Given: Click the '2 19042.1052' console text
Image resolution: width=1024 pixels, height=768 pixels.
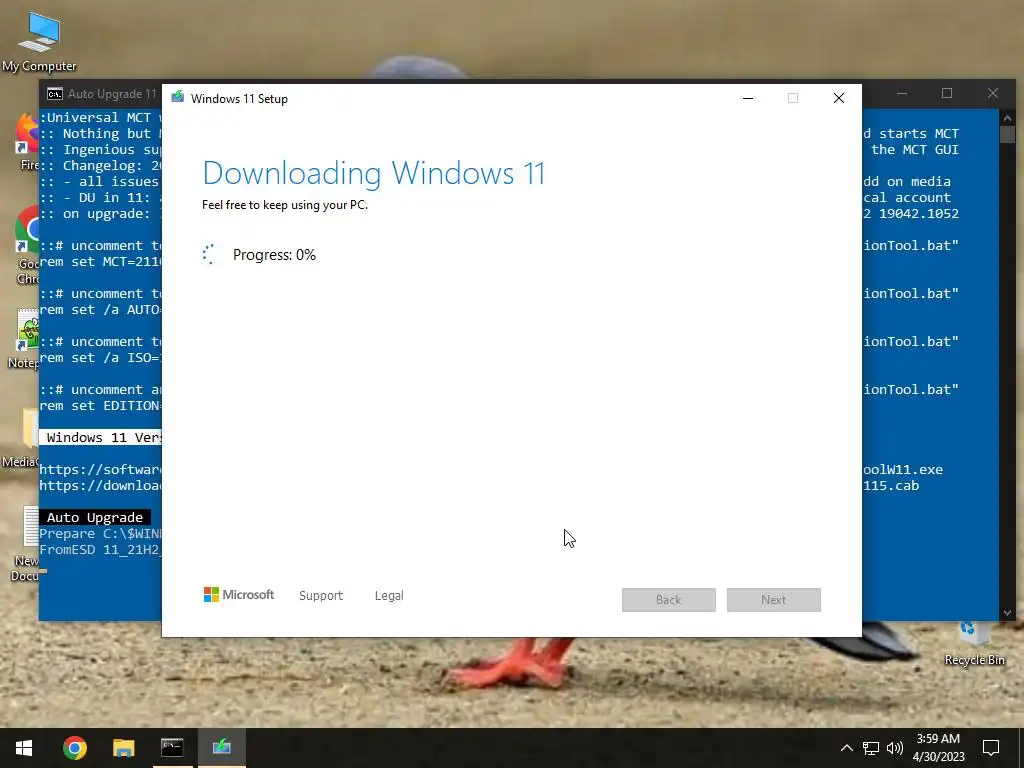Looking at the screenshot, I should pos(911,214).
